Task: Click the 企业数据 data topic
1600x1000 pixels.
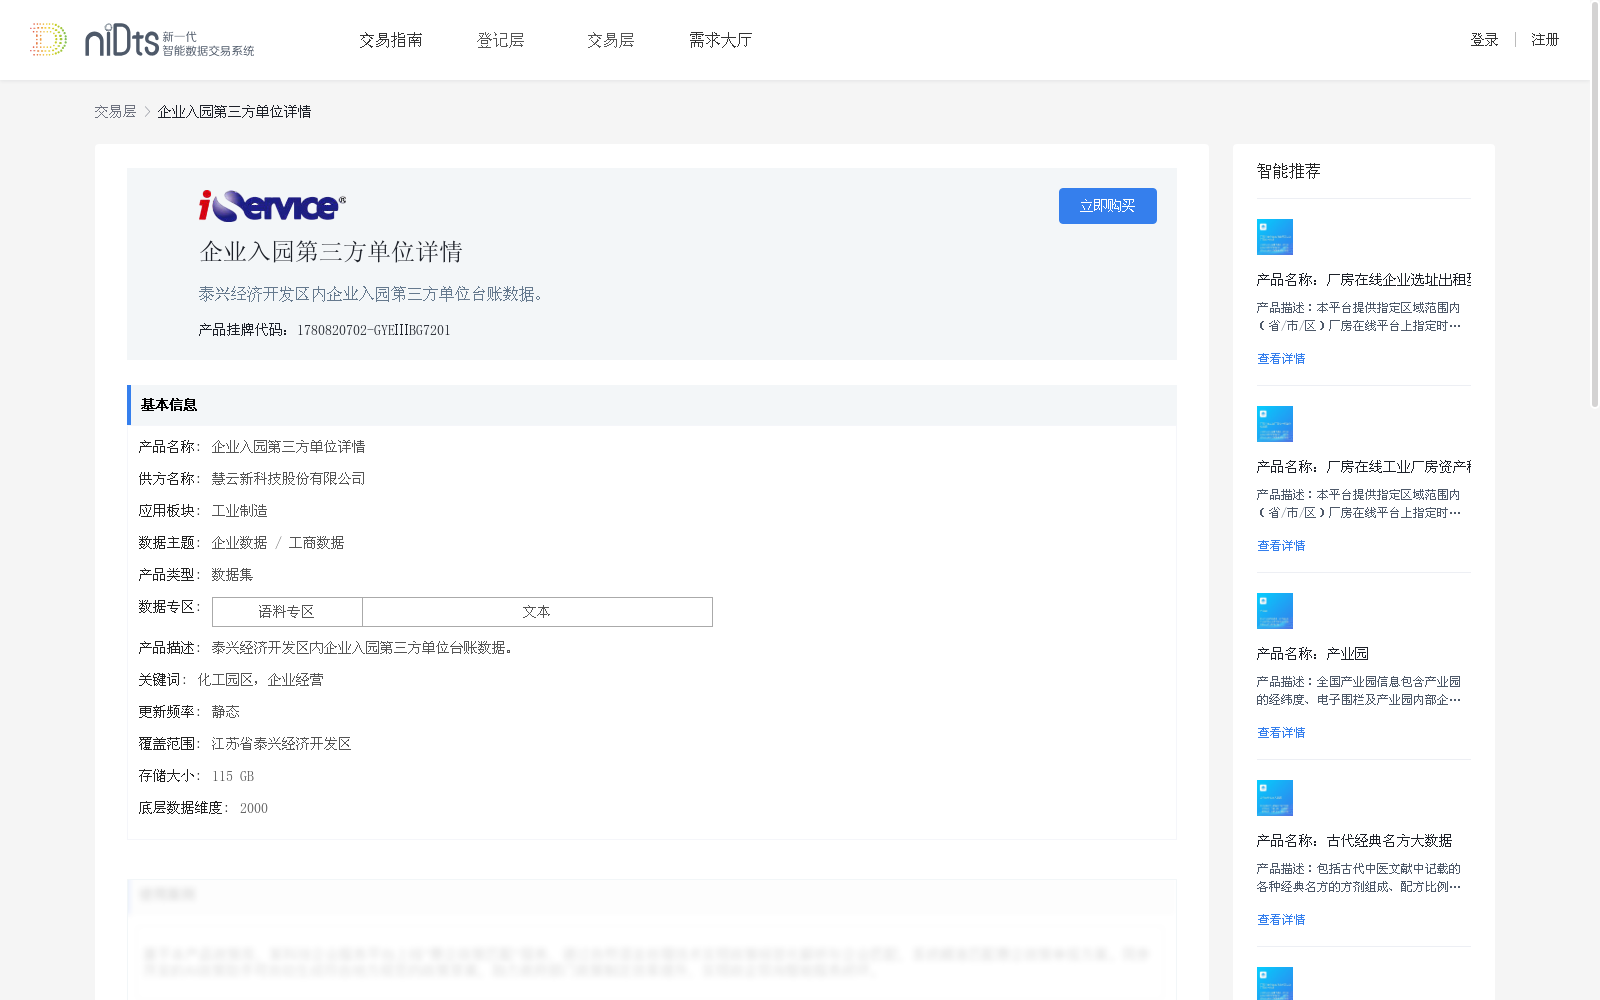Action: 240,543
